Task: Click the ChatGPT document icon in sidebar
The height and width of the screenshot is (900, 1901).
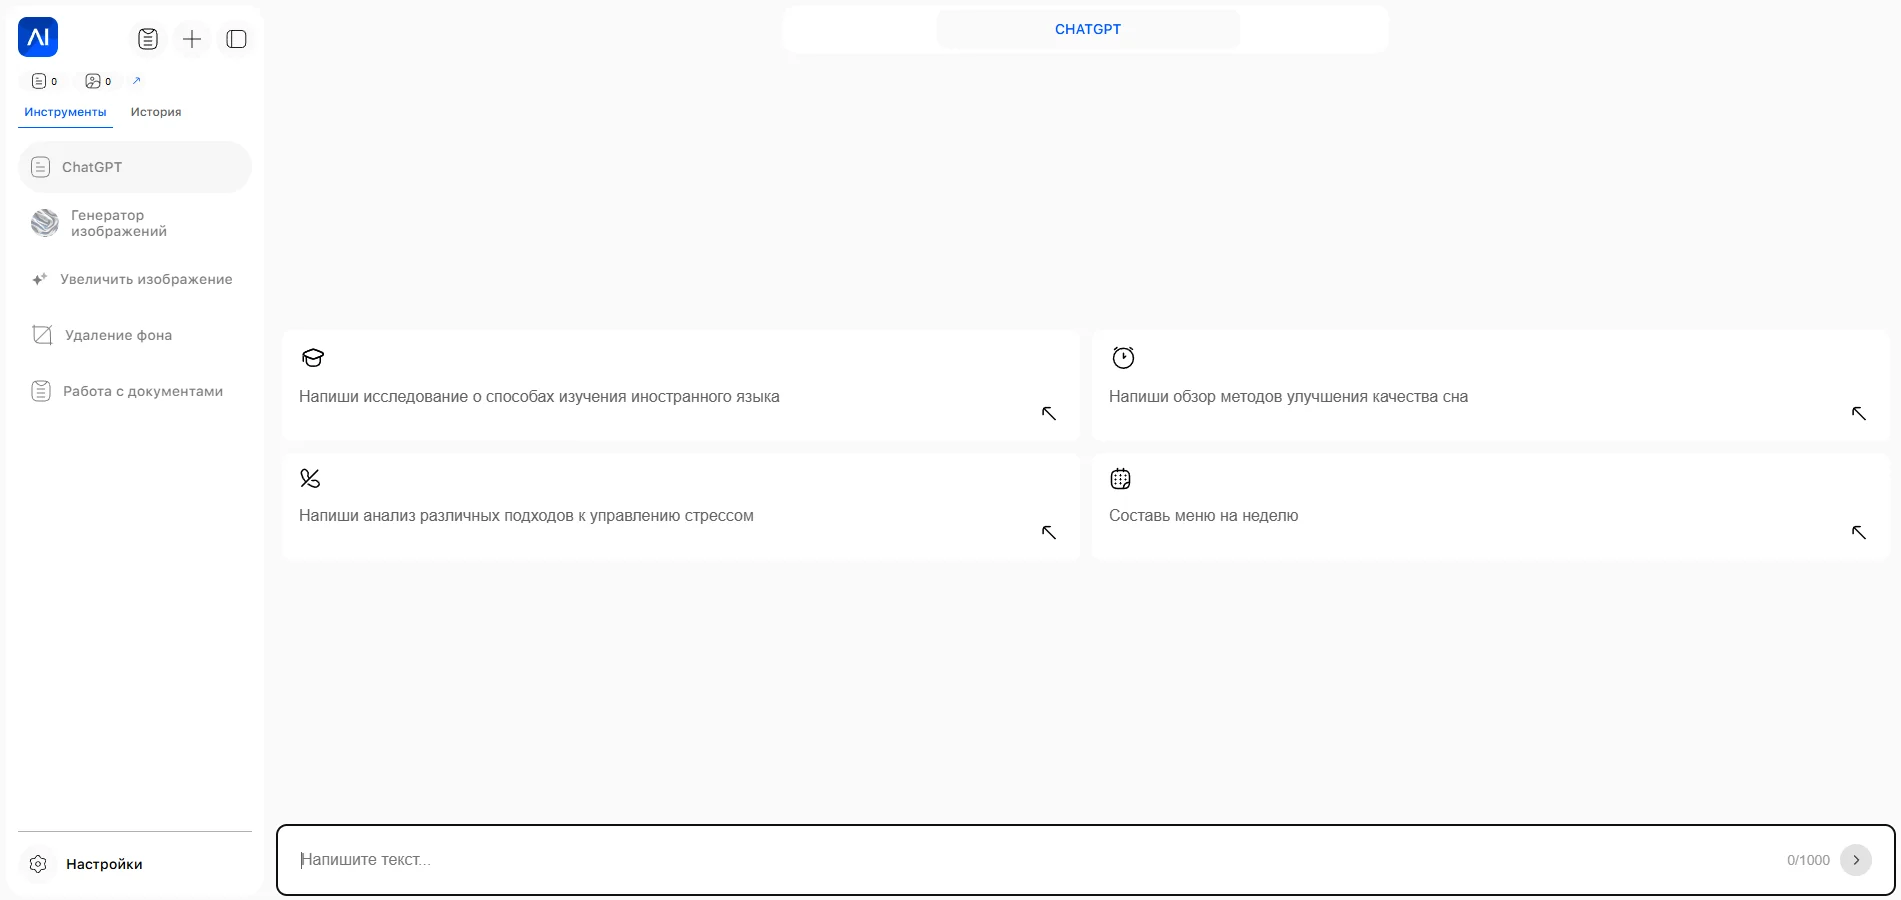Action: (x=40, y=167)
